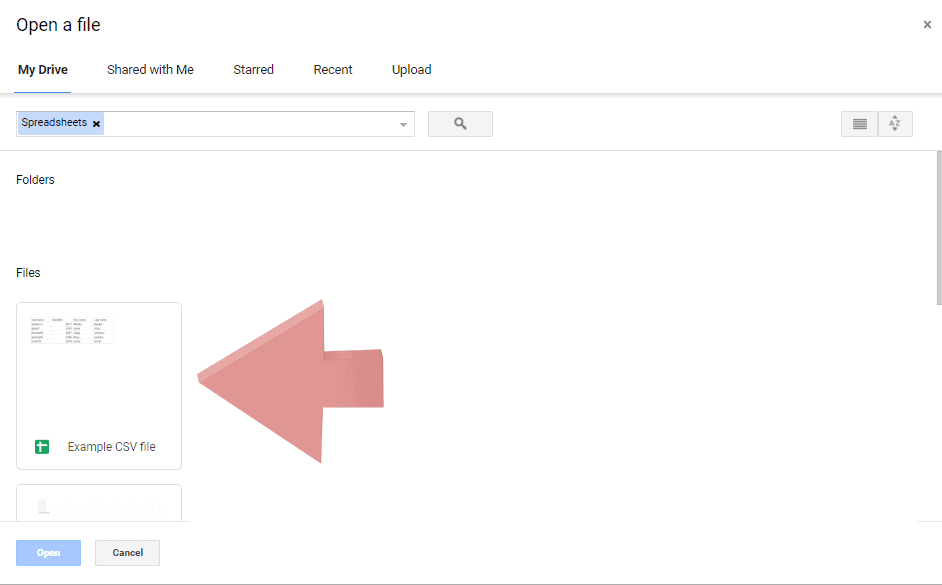Click inside the search filter field
Viewport: 942px width, 585px height.
pyautogui.click(x=250, y=123)
